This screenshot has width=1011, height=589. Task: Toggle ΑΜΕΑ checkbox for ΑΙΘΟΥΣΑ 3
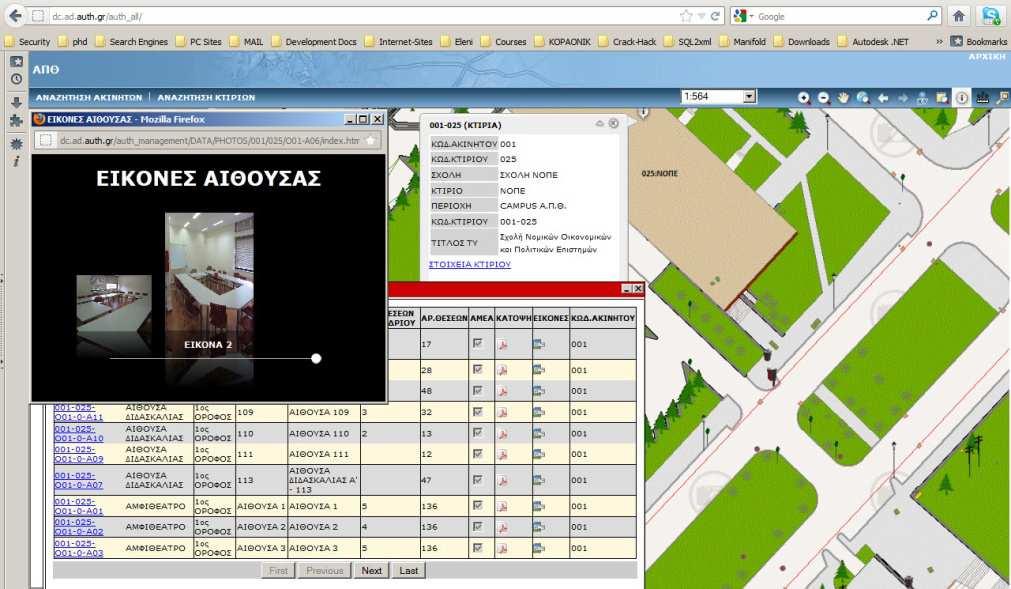point(478,547)
